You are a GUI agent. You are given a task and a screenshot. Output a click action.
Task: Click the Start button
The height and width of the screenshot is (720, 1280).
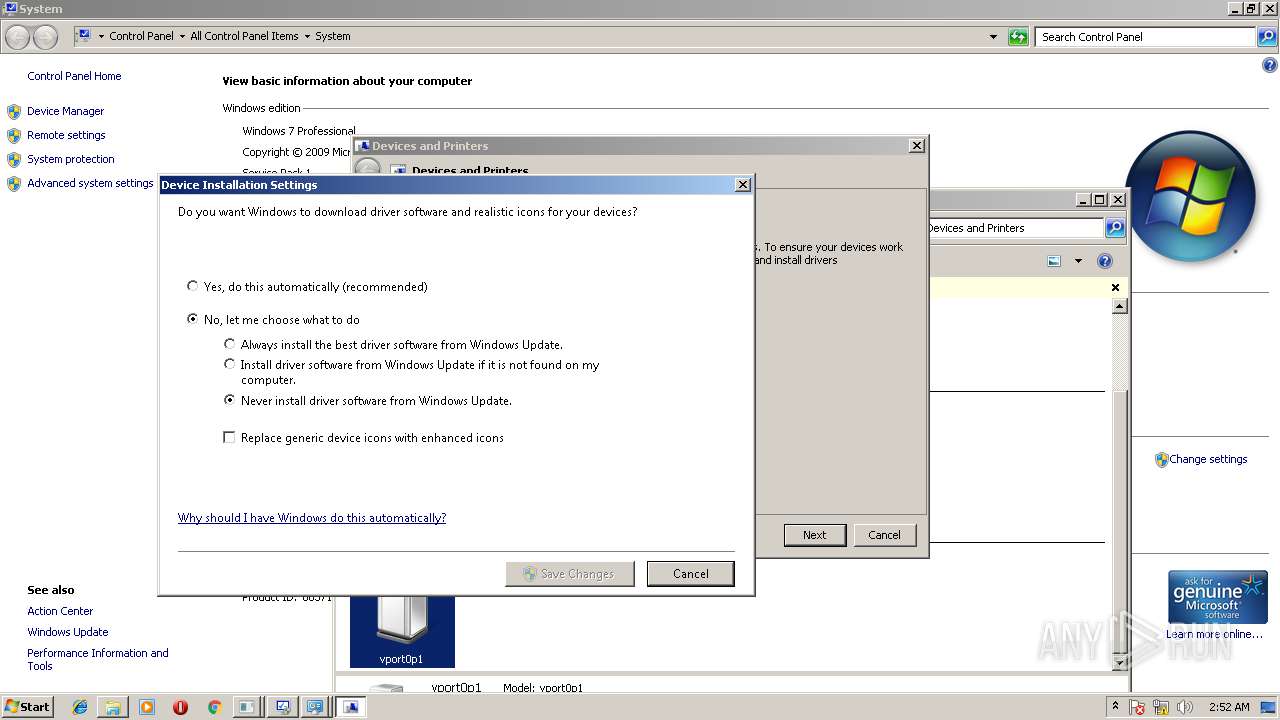coord(28,707)
